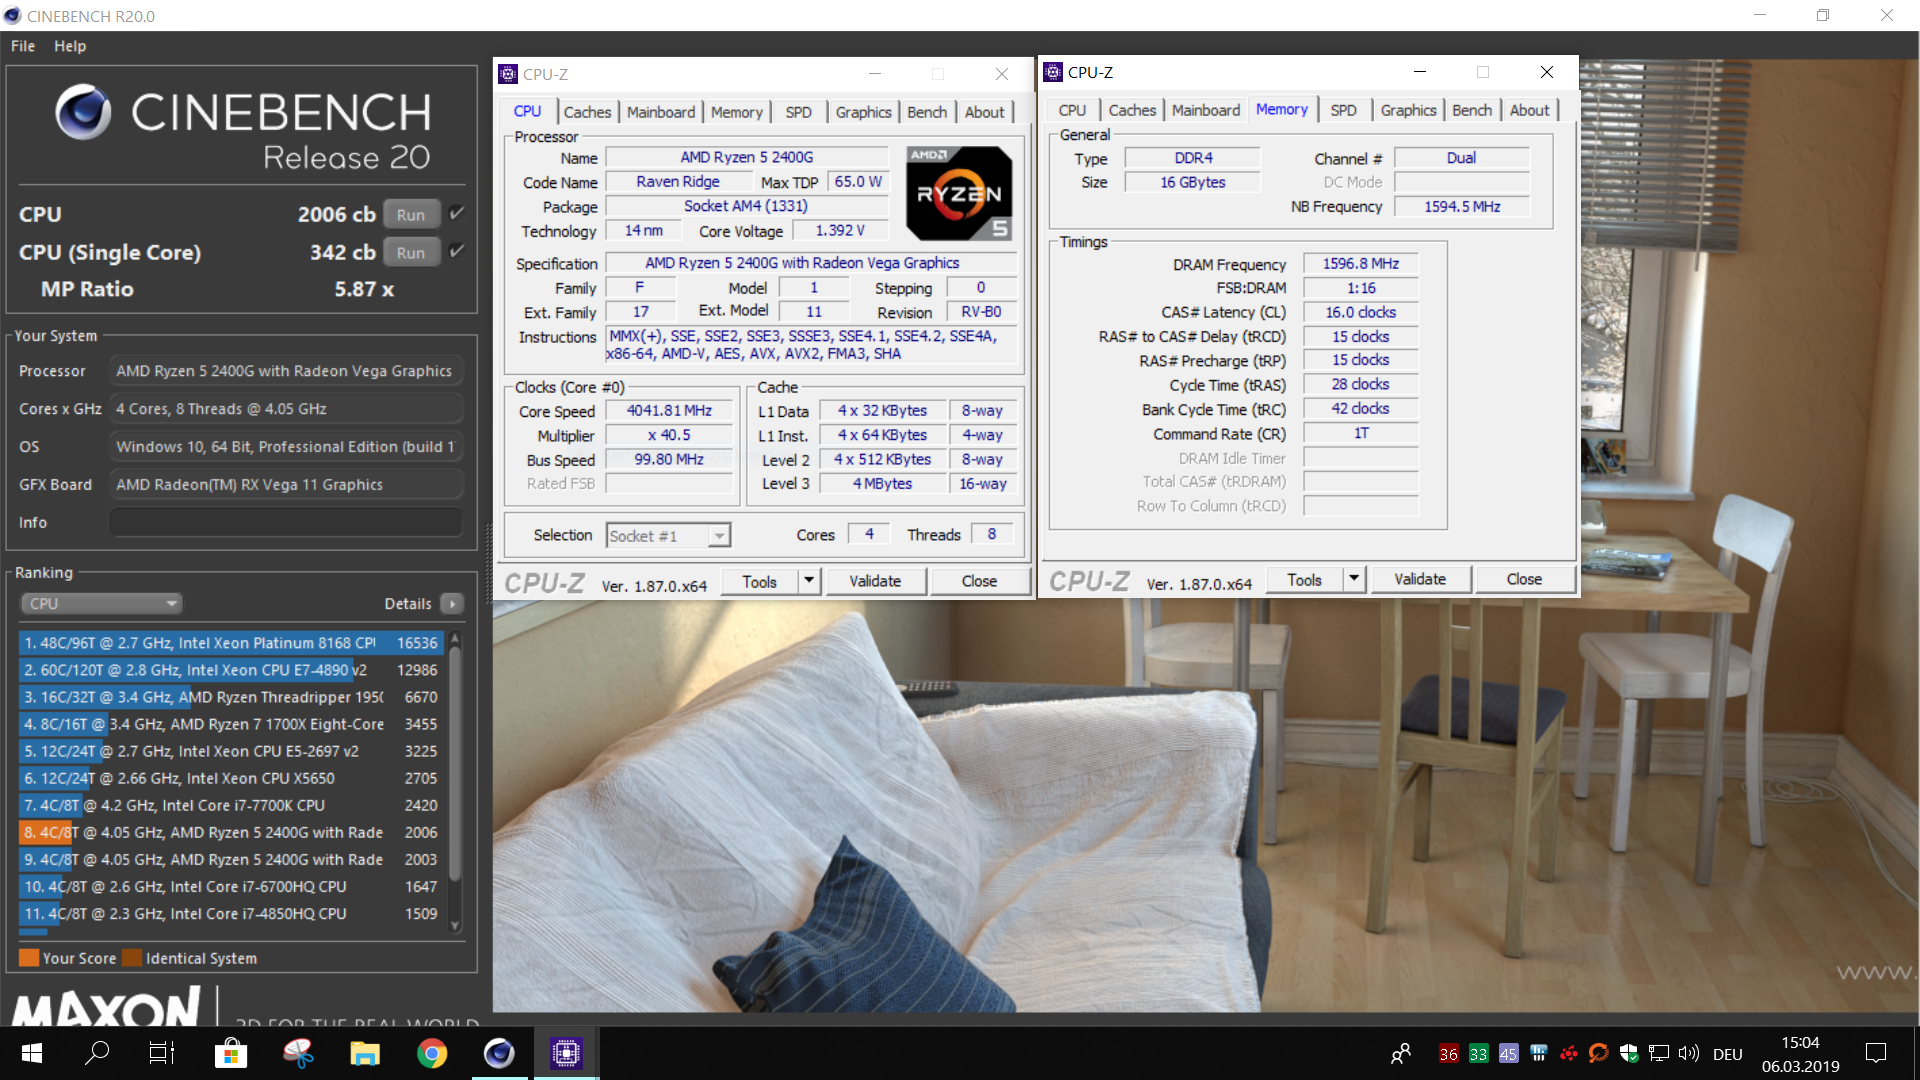Click red temperature tray icon 36
This screenshot has height=1080, width=1920.
(1449, 1054)
